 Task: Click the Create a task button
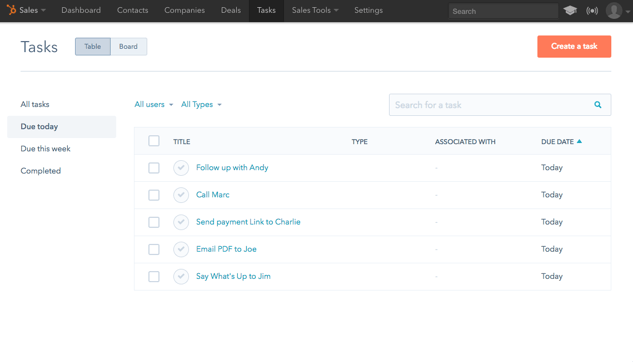click(x=574, y=46)
